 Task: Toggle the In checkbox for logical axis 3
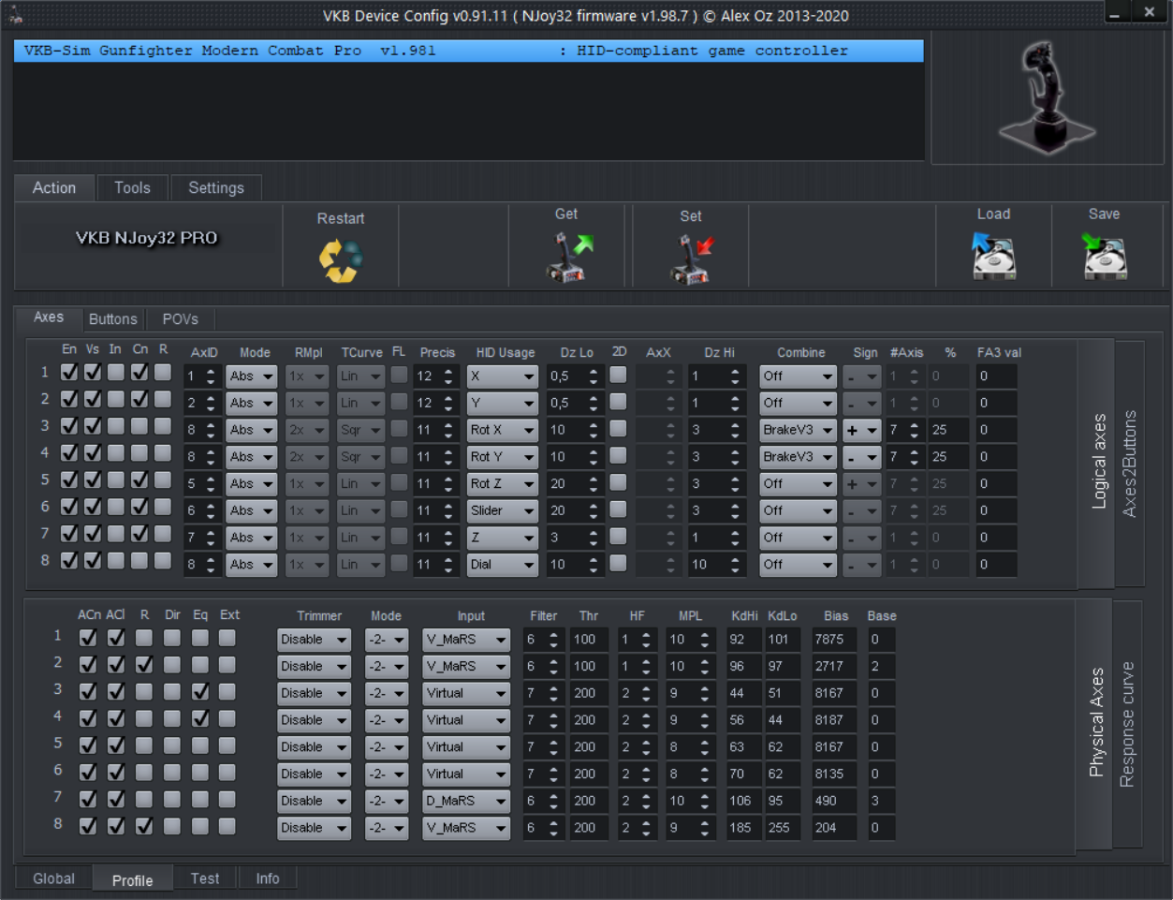116,426
